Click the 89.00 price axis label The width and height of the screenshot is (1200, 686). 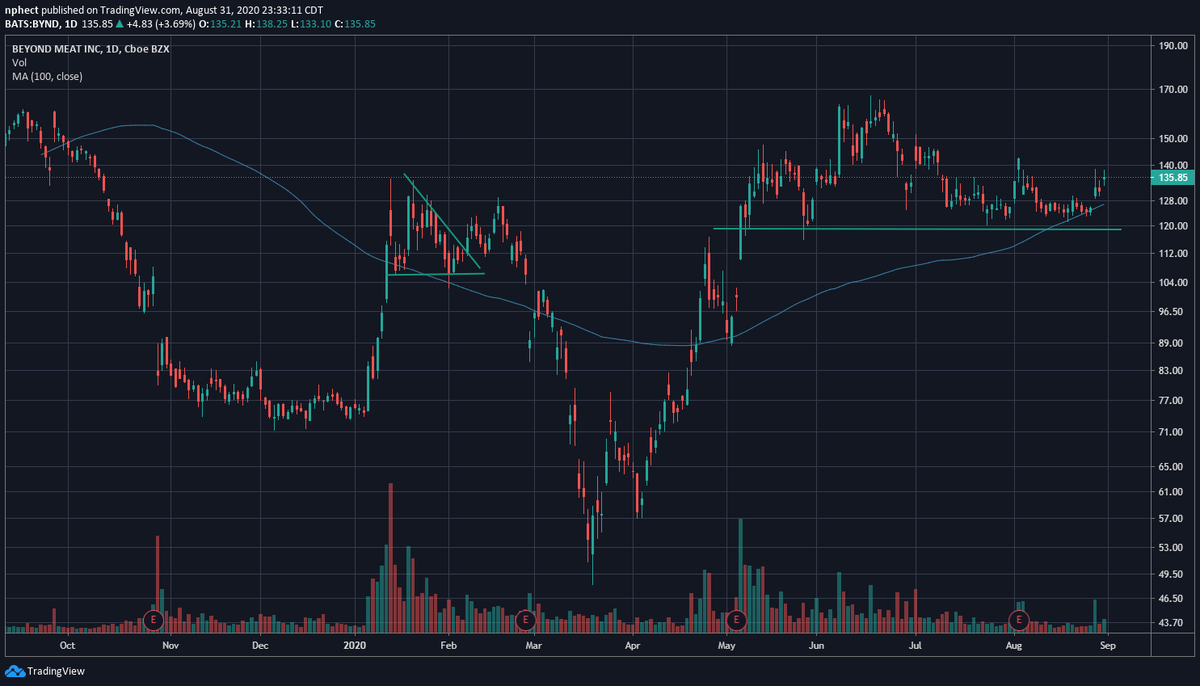(x=1171, y=343)
